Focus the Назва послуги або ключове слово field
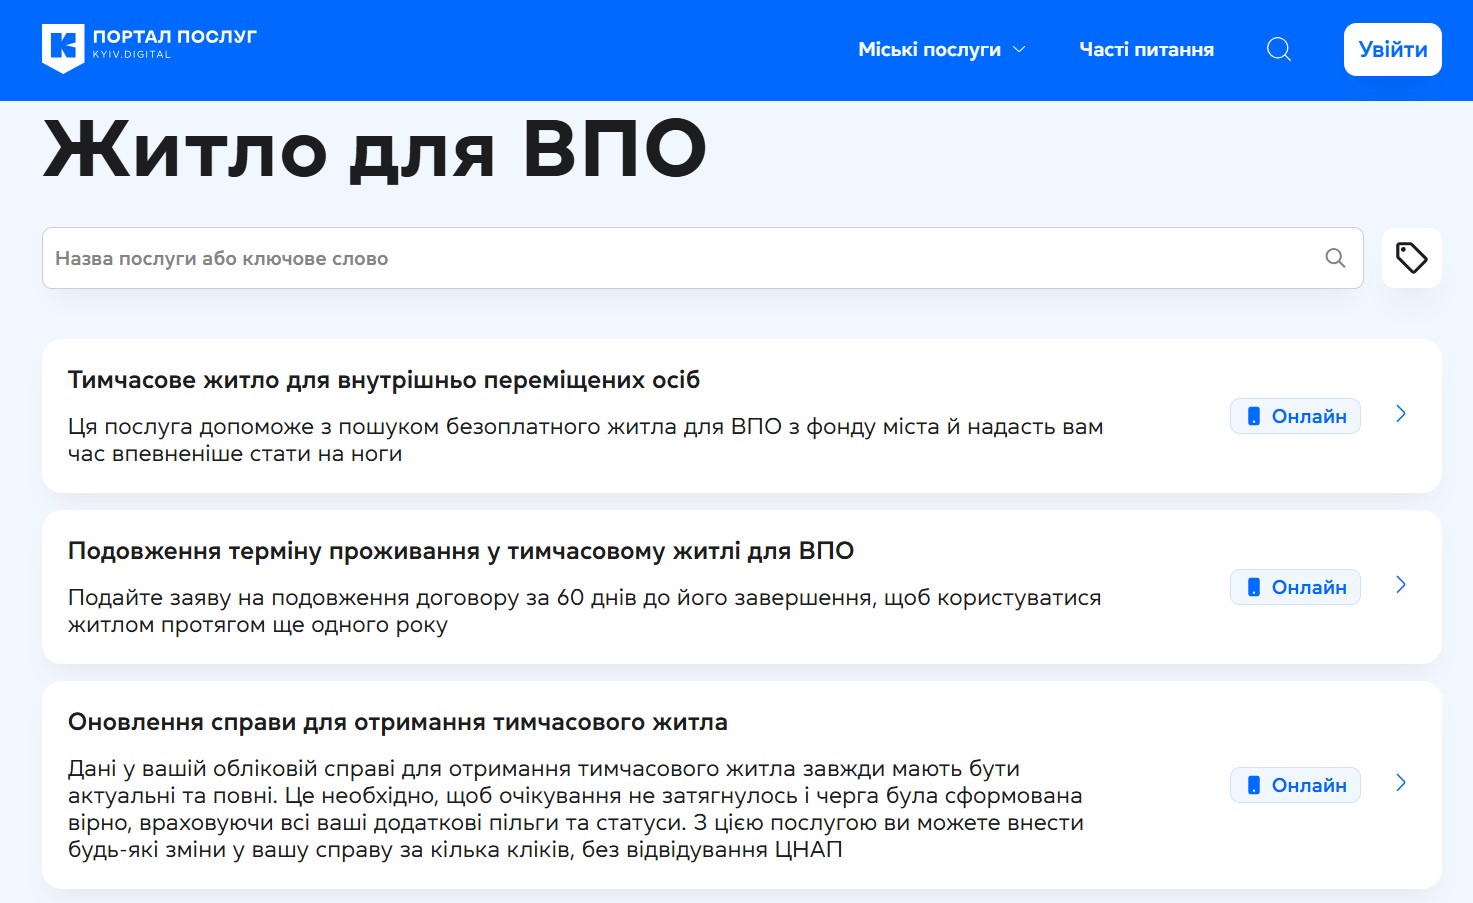 (680, 258)
